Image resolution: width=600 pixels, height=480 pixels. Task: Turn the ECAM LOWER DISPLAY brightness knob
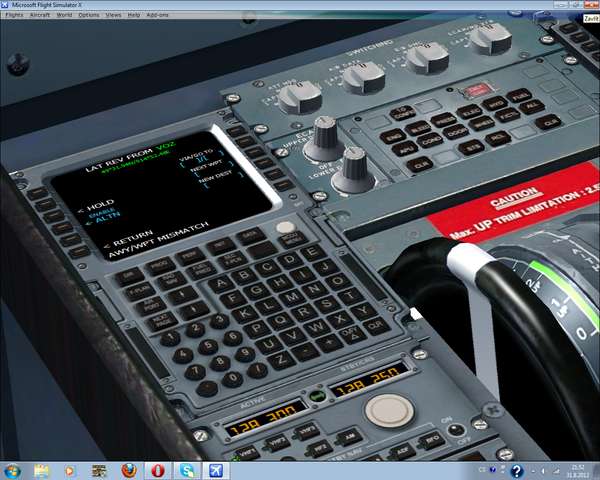(353, 170)
